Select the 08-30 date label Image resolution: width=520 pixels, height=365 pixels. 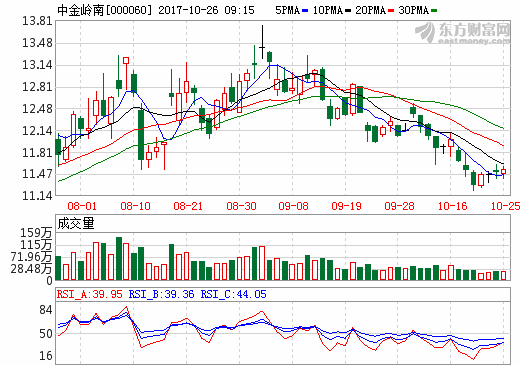click(x=241, y=206)
